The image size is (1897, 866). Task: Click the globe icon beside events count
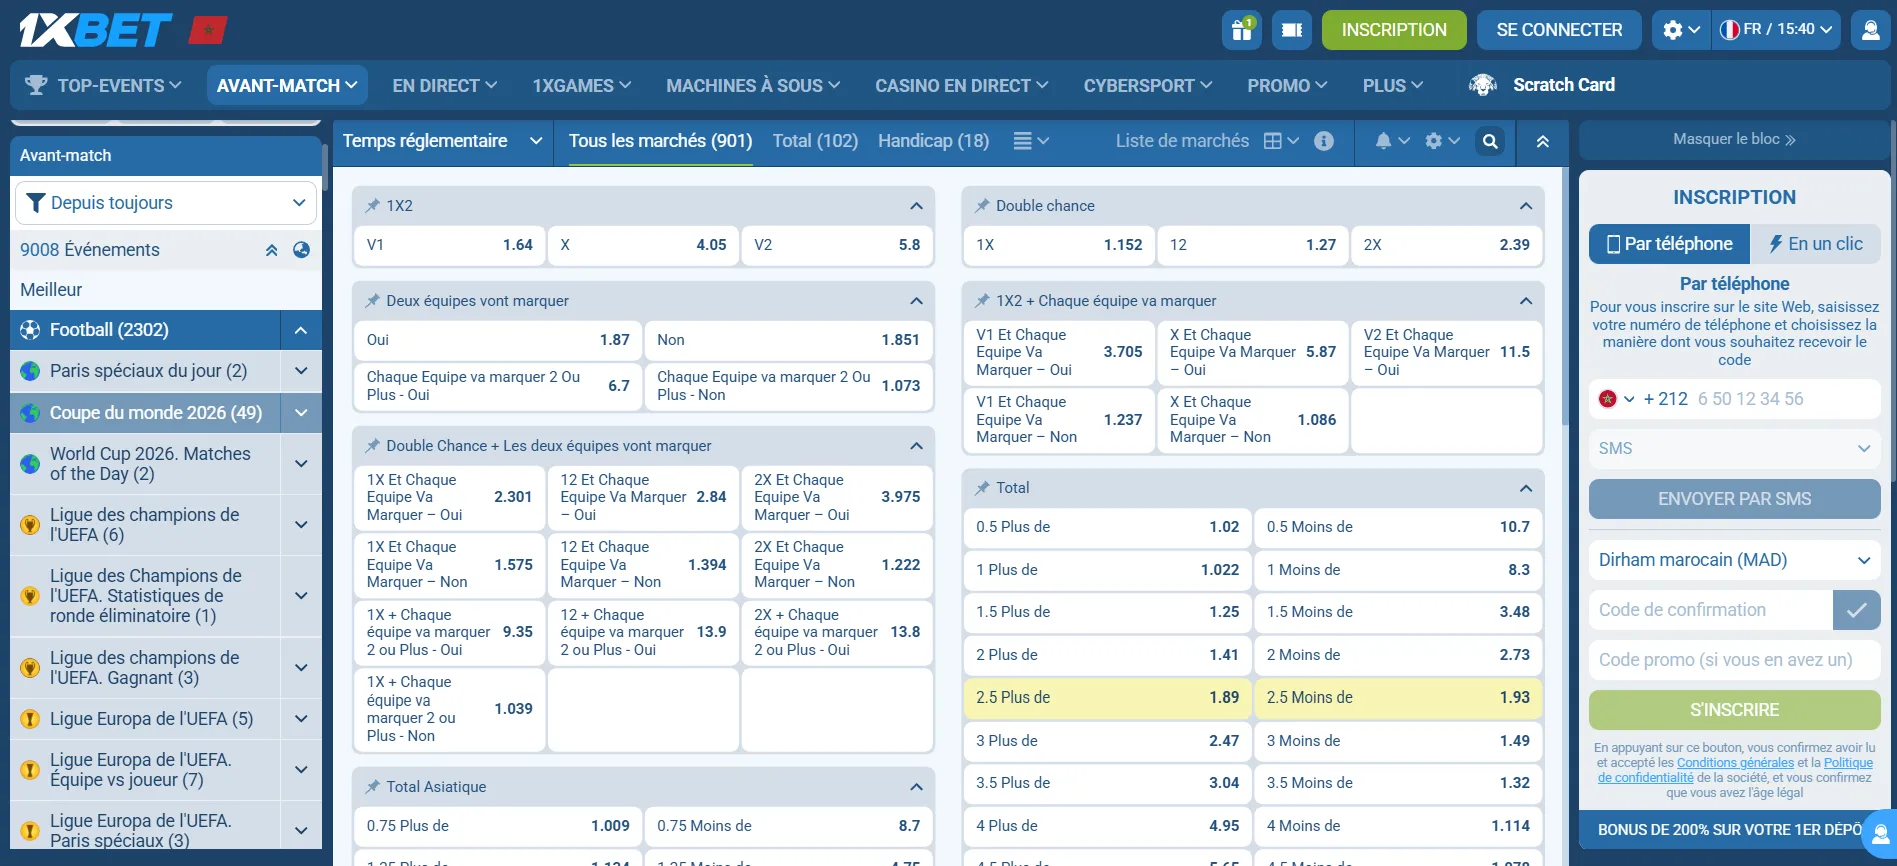click(x=301, y=250)
